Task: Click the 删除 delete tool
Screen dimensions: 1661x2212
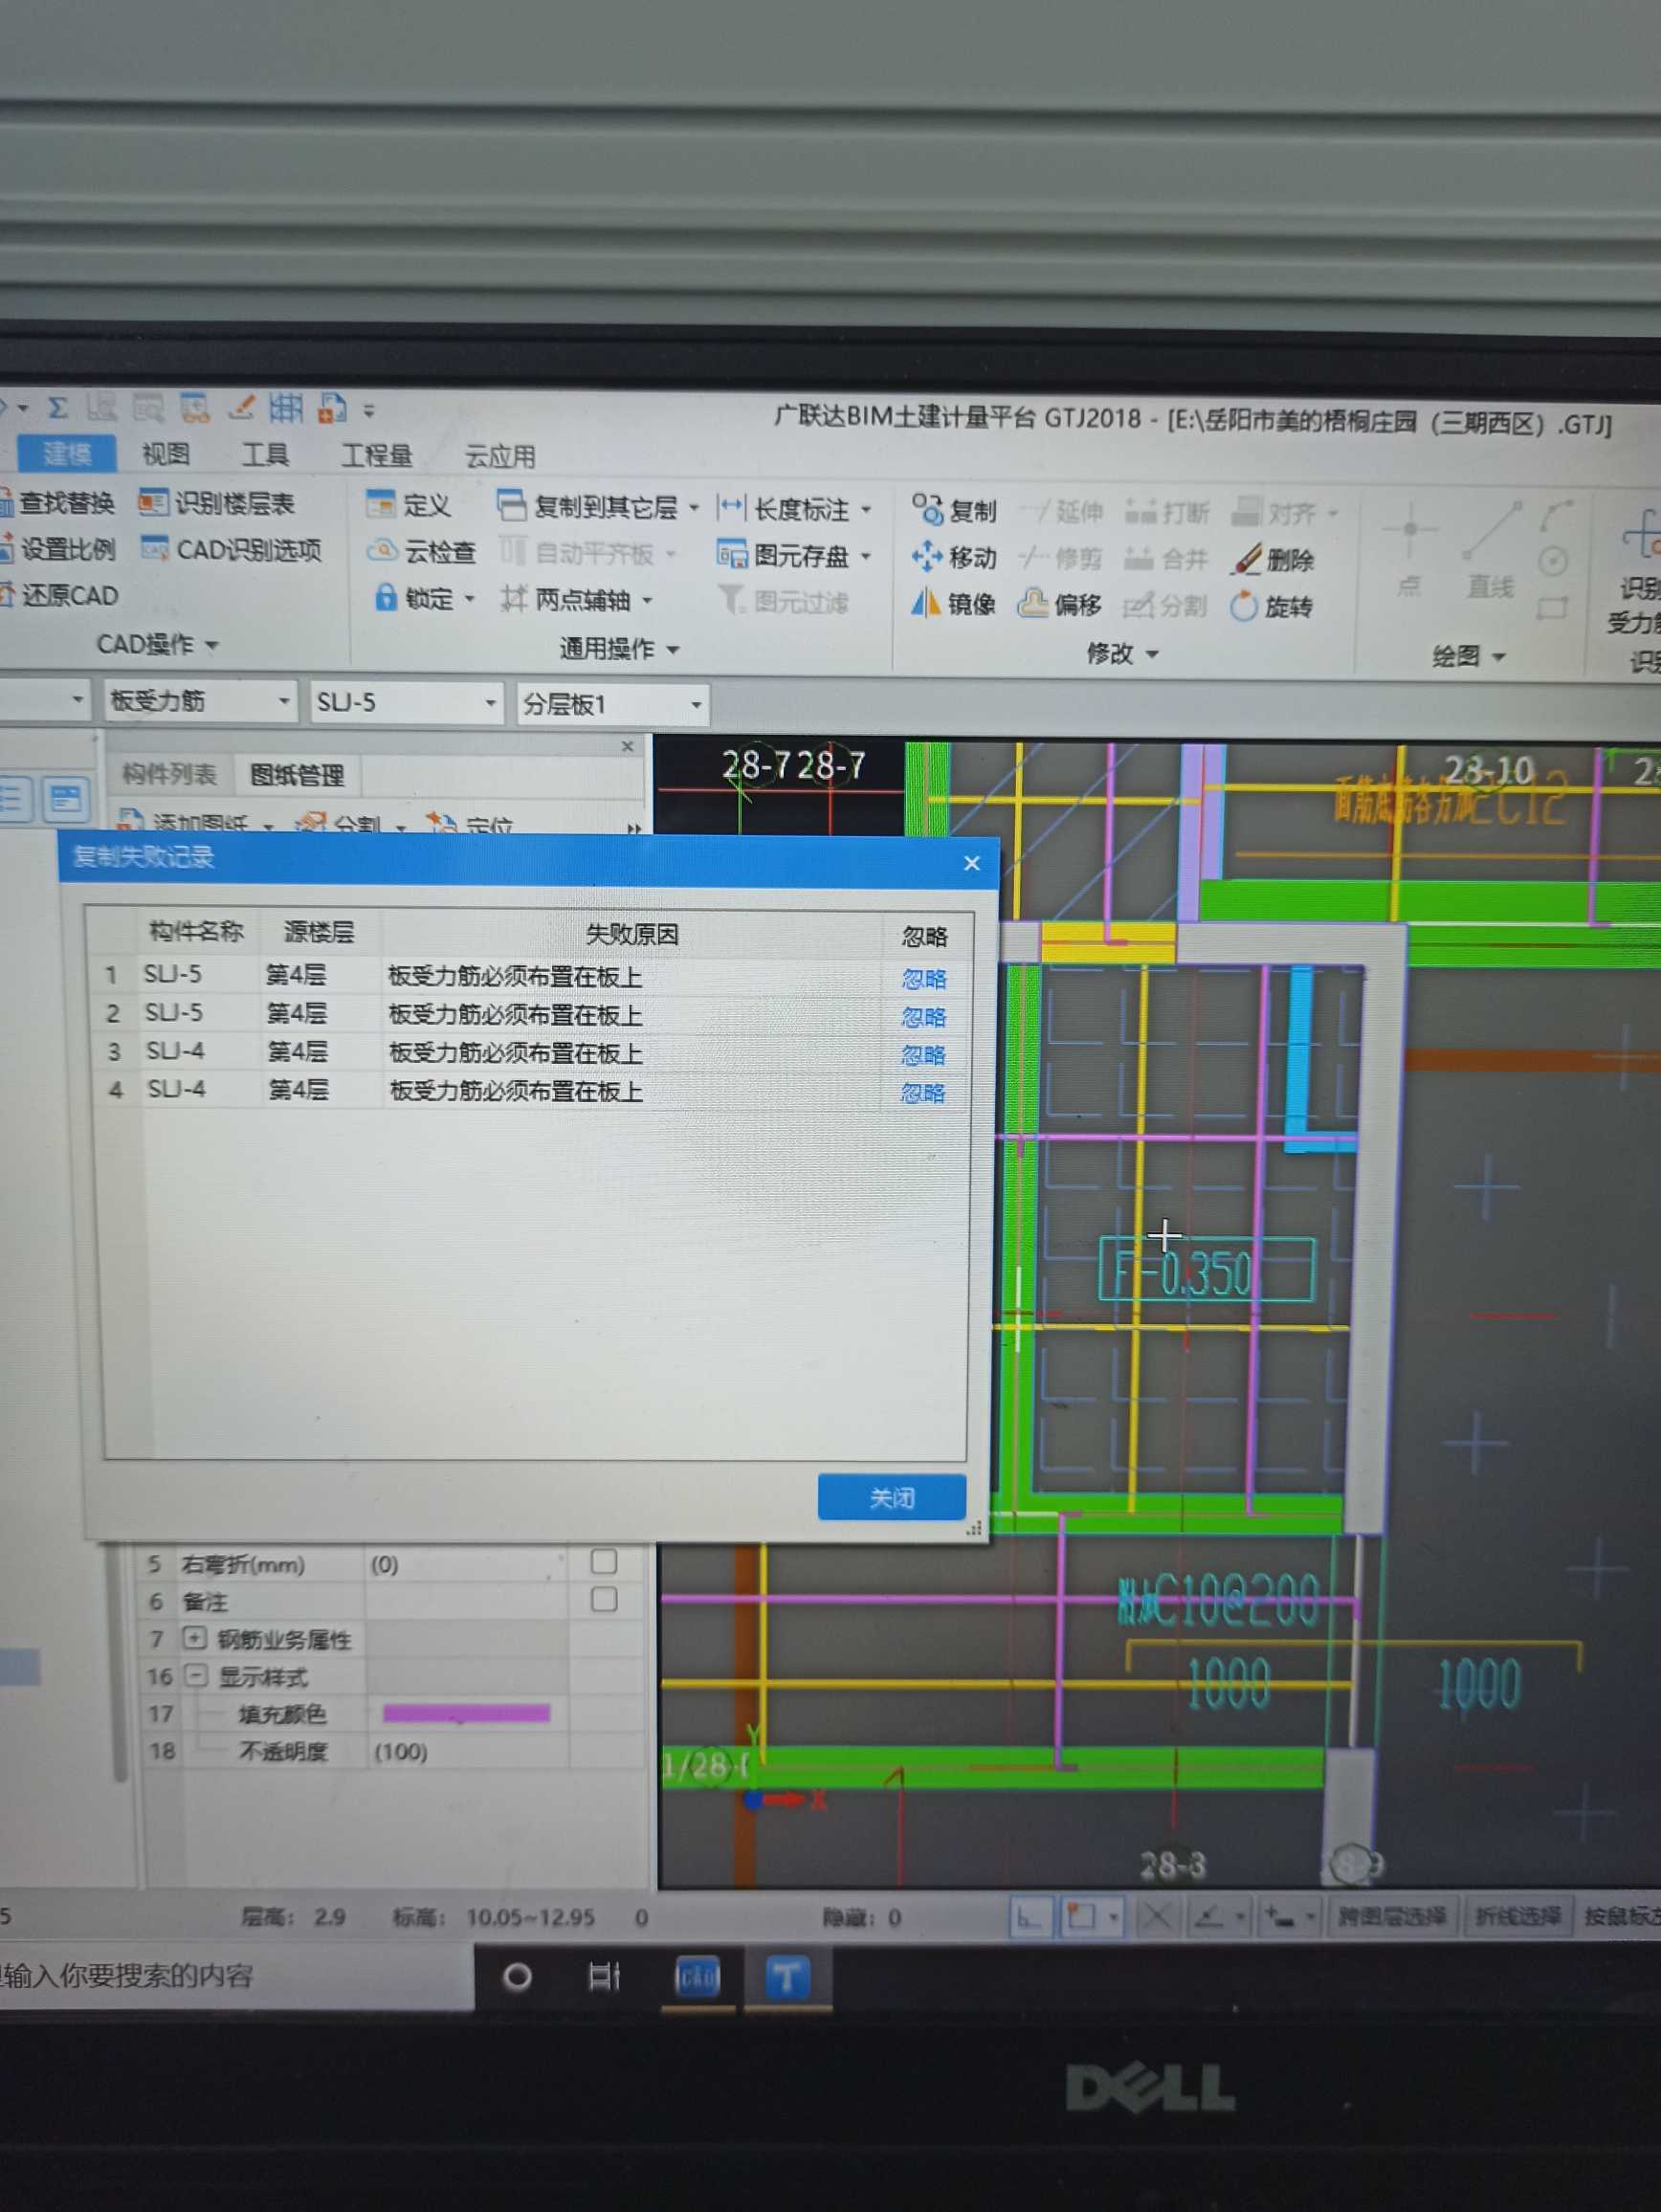Action: coord(1273,559)
